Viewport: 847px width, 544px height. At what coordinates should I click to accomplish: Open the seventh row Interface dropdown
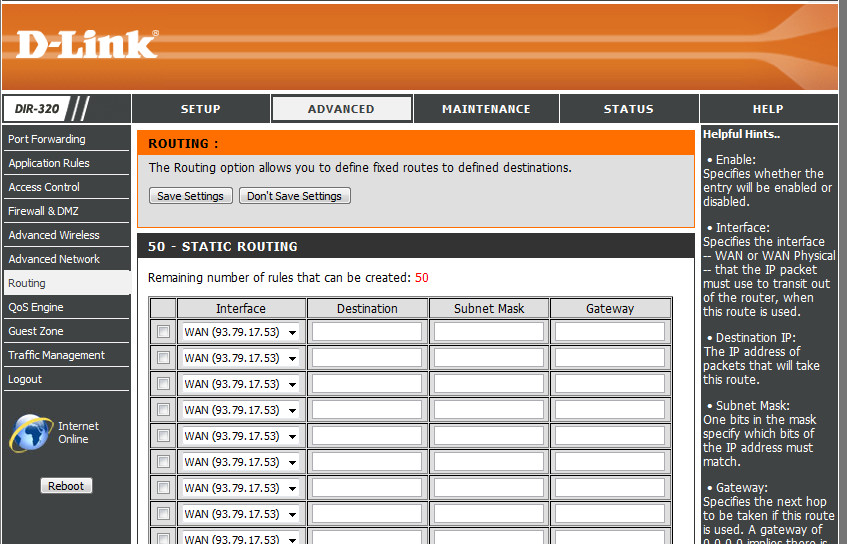coord(240,487)
